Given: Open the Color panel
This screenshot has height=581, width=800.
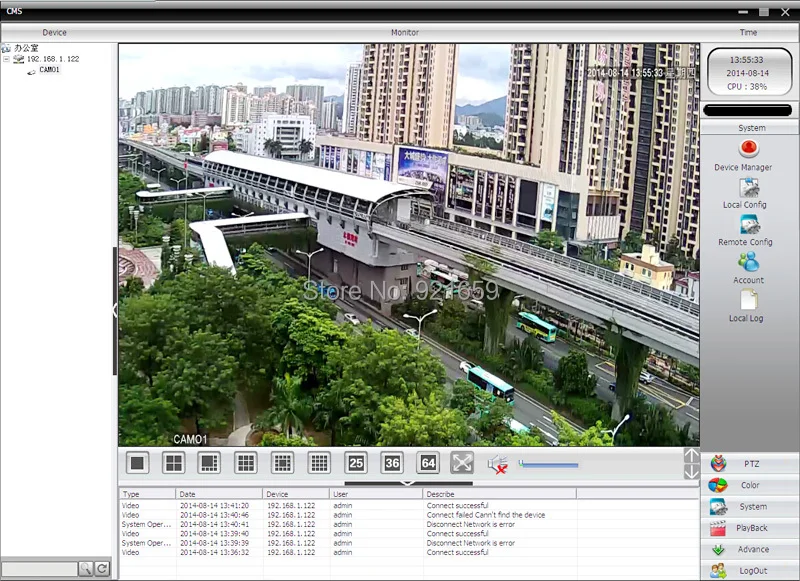Looking at the screenshot, I should coord(750,485).
